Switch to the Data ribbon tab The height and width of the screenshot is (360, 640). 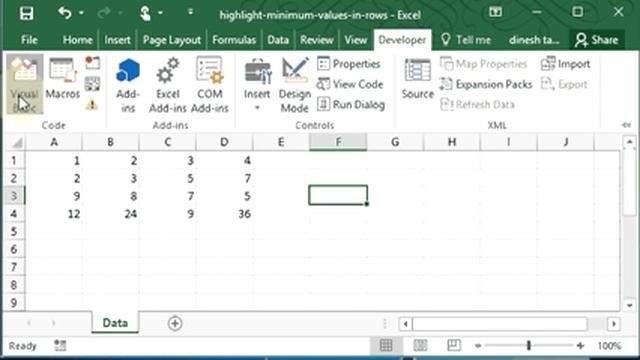[x=278, y=40]
